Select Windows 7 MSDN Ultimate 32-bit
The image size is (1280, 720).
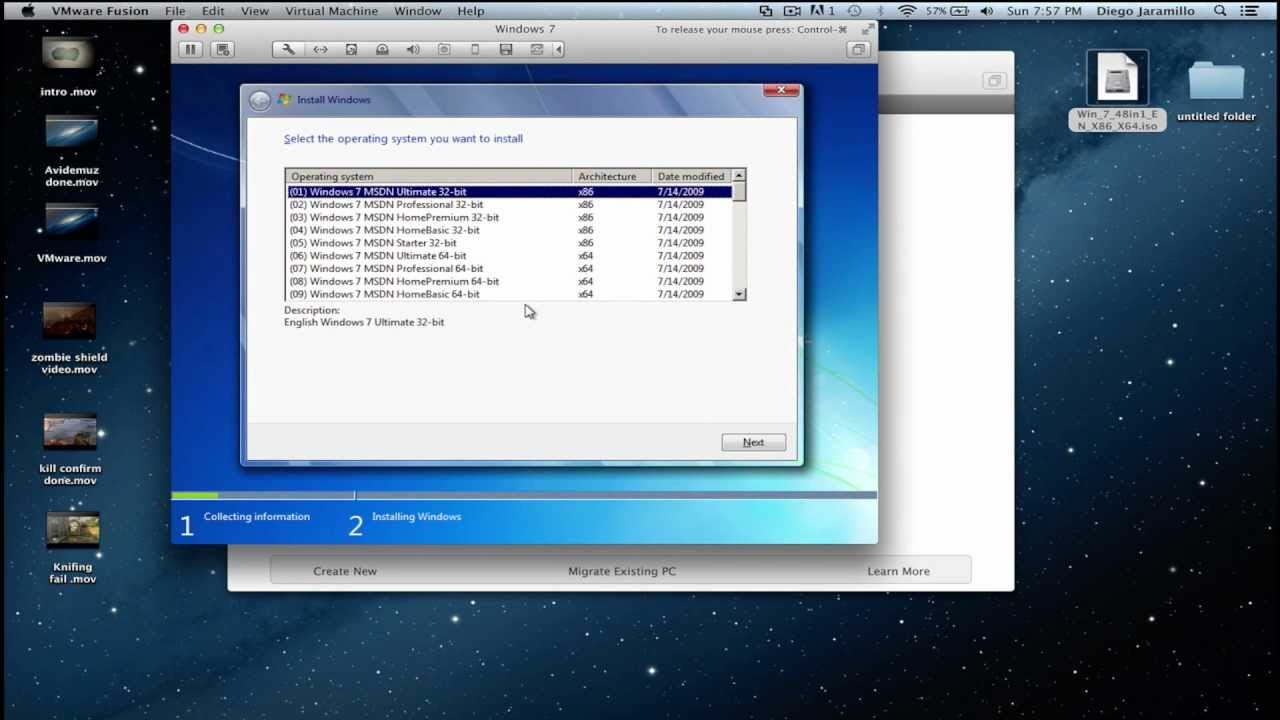(x=510, y=191)
